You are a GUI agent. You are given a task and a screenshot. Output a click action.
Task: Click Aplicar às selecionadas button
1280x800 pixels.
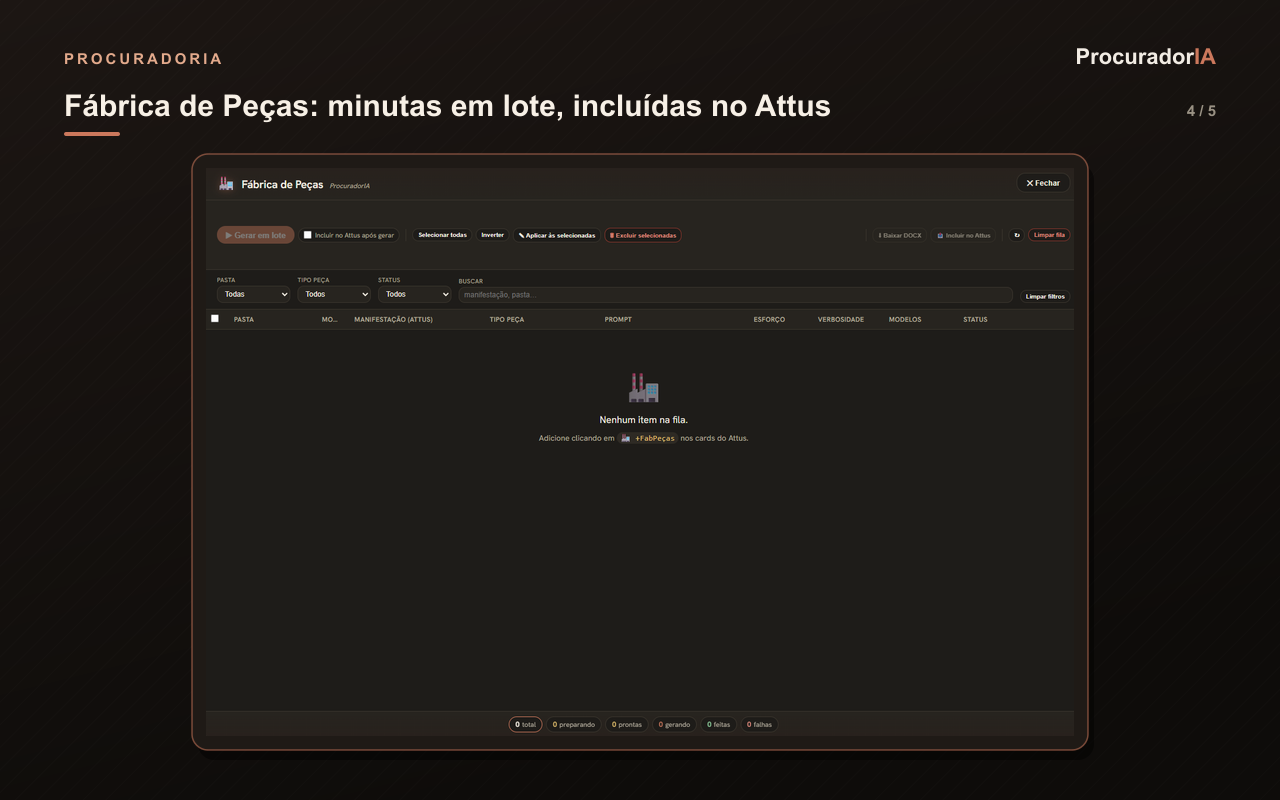[x=557, y=235]
